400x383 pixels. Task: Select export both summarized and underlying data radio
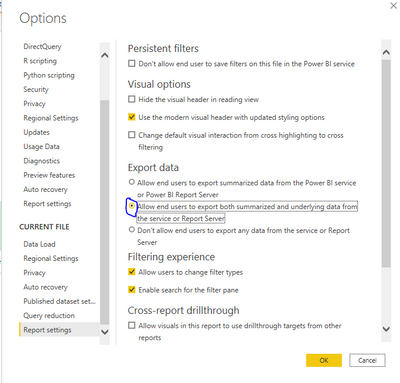132,206
